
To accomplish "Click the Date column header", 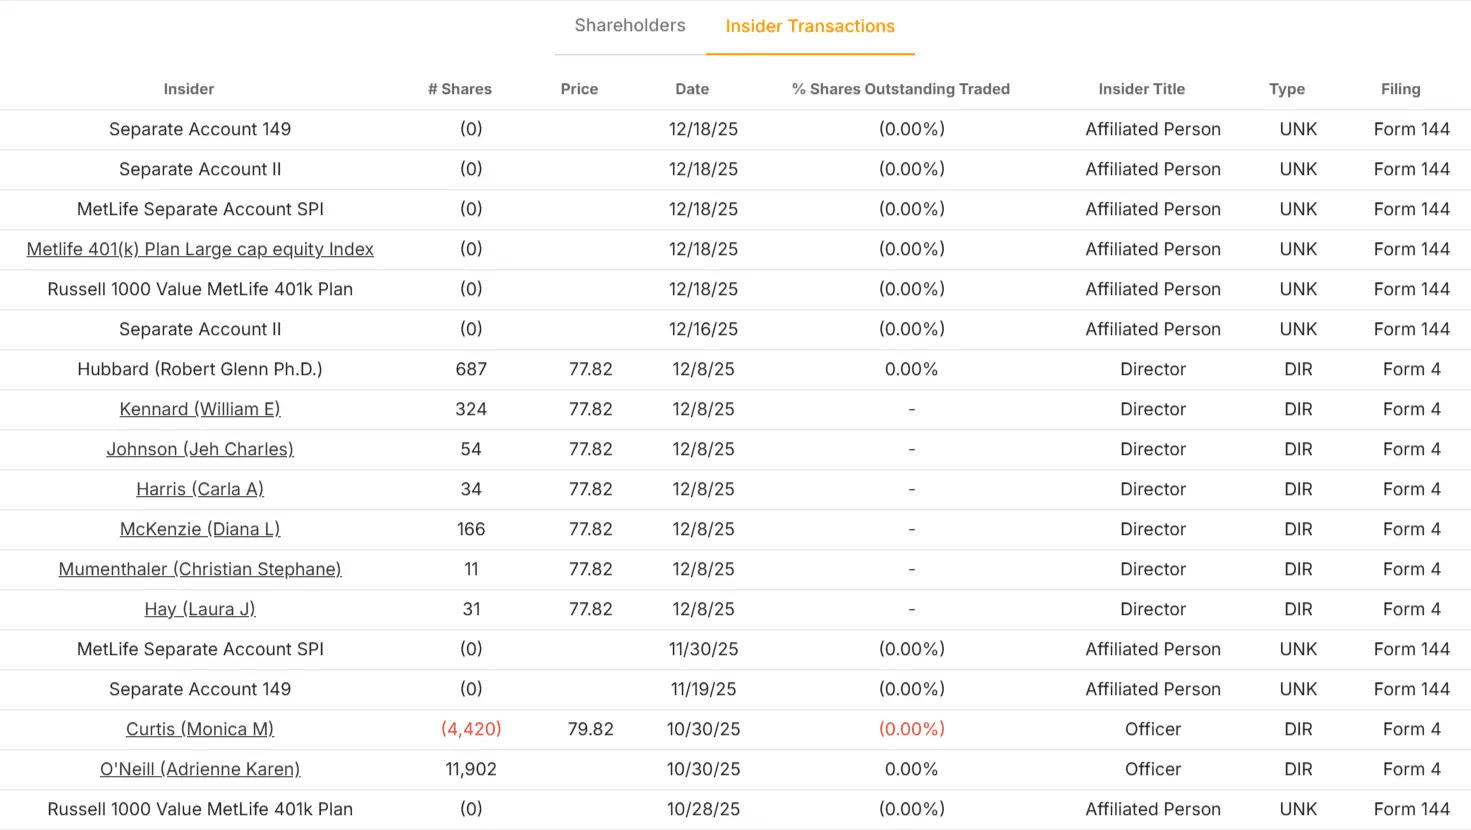I will click(692, 89).
